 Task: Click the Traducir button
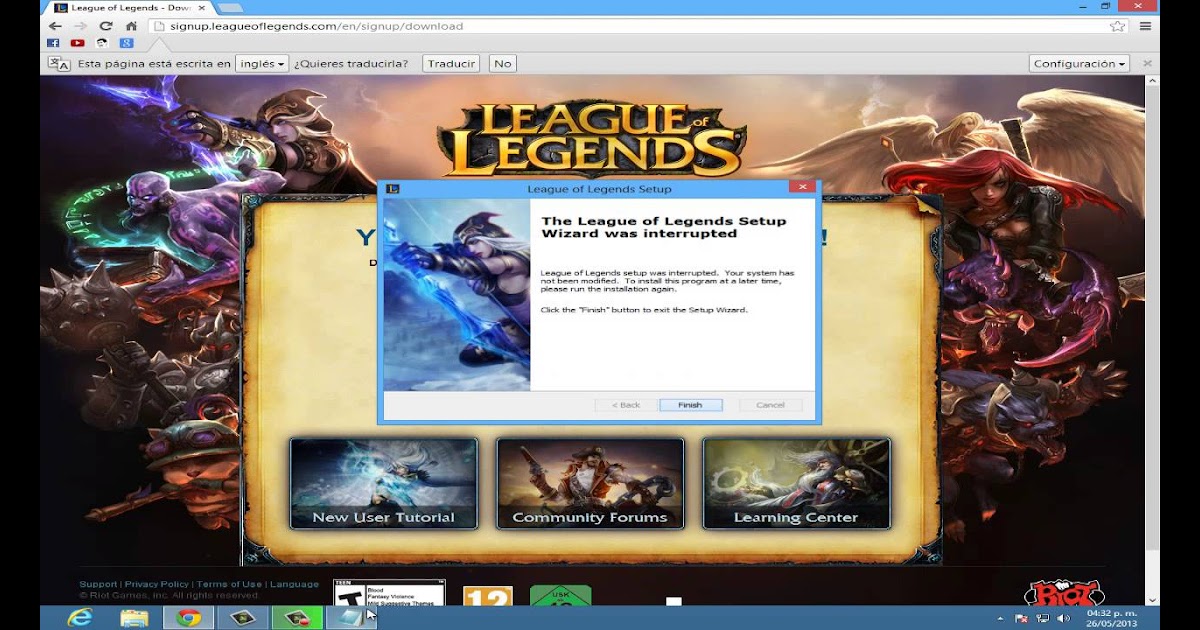[x=451, y=63]
